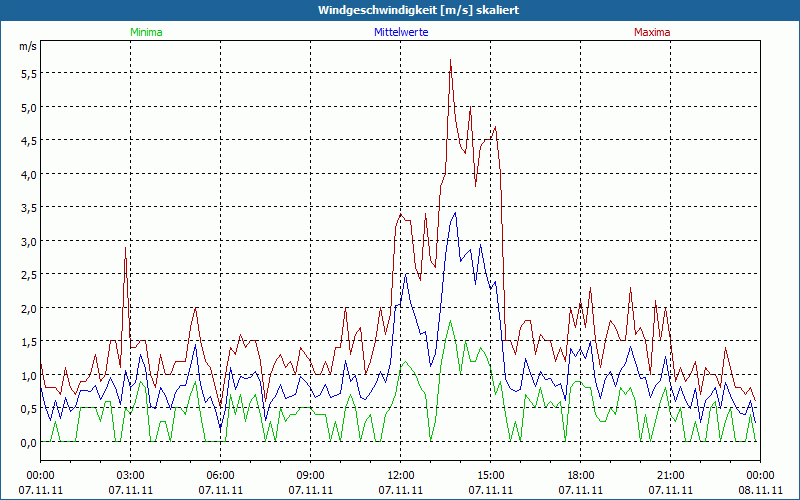Select the 21:00 time axis label
This screenshot has width=800, height=500.
point(670,475)
